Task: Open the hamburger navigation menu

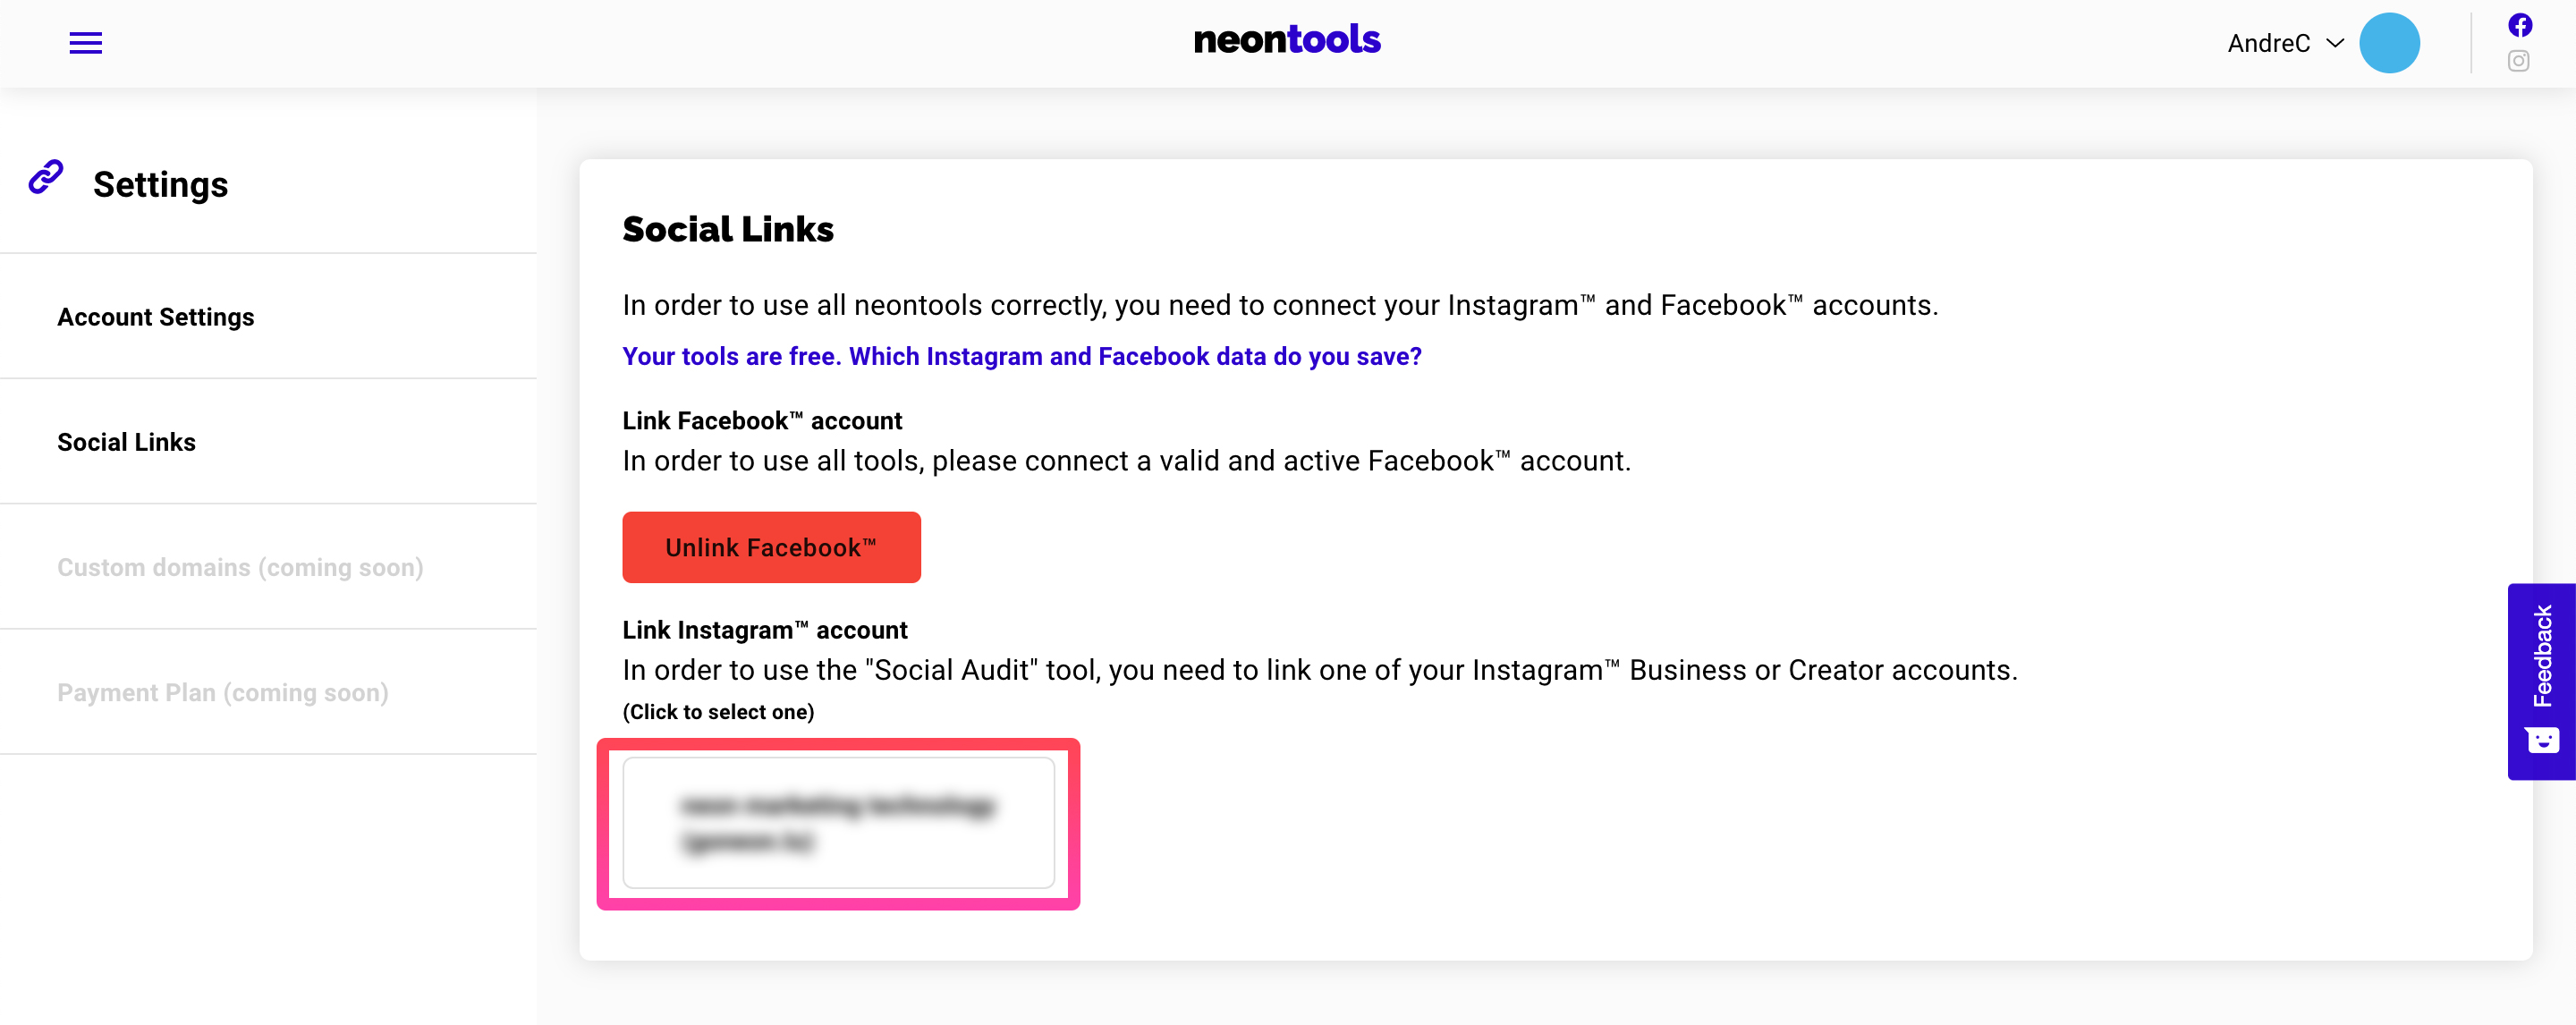Action: [x=86, y=42]
